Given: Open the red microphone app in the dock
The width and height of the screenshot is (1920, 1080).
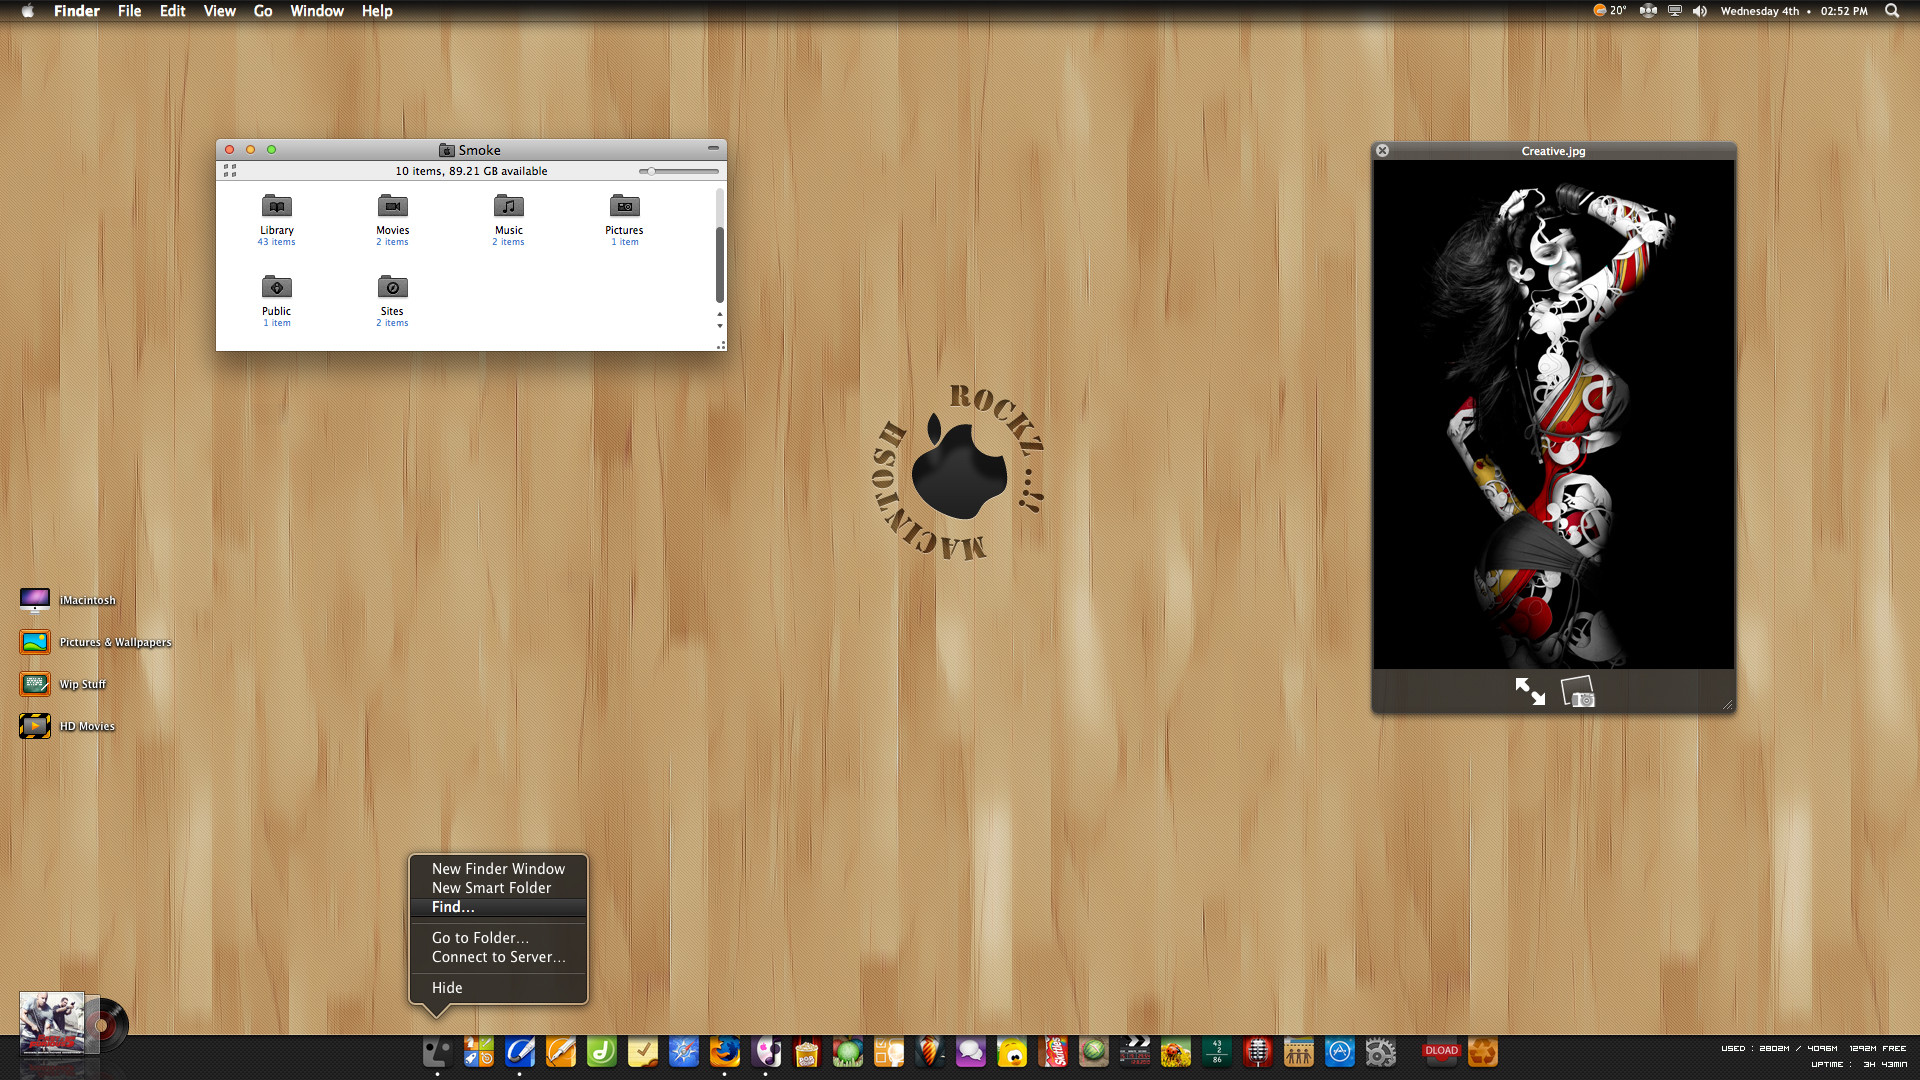Looking at the screenshot, I should (x=1258, y=1052).
